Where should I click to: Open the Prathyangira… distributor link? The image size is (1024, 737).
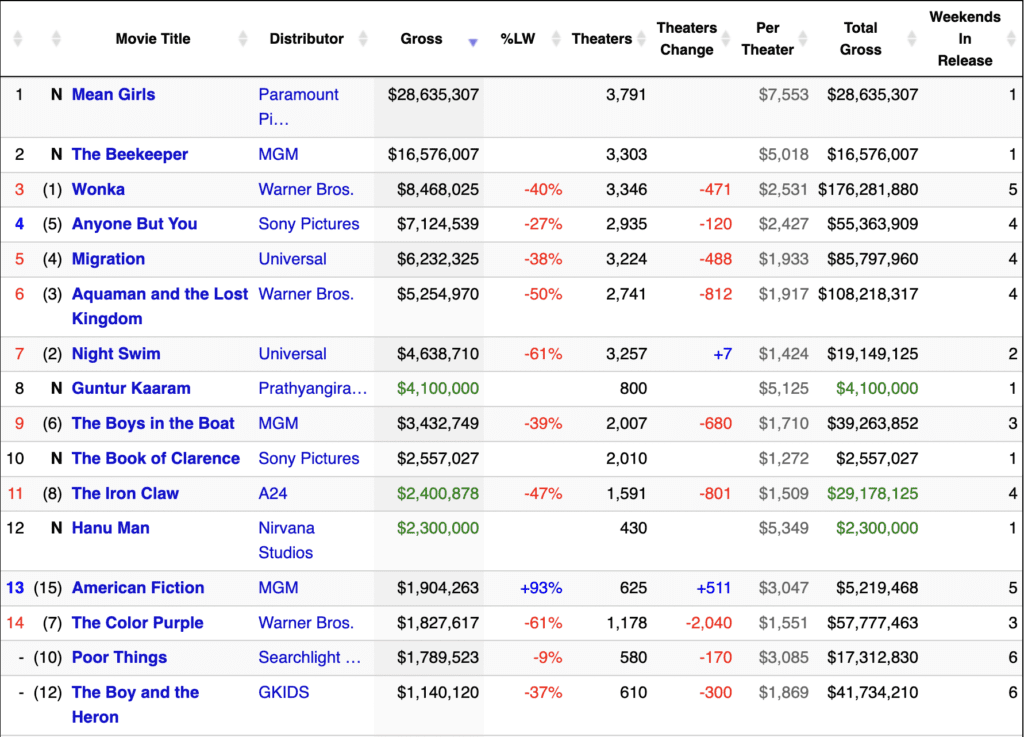pos(313,388)
